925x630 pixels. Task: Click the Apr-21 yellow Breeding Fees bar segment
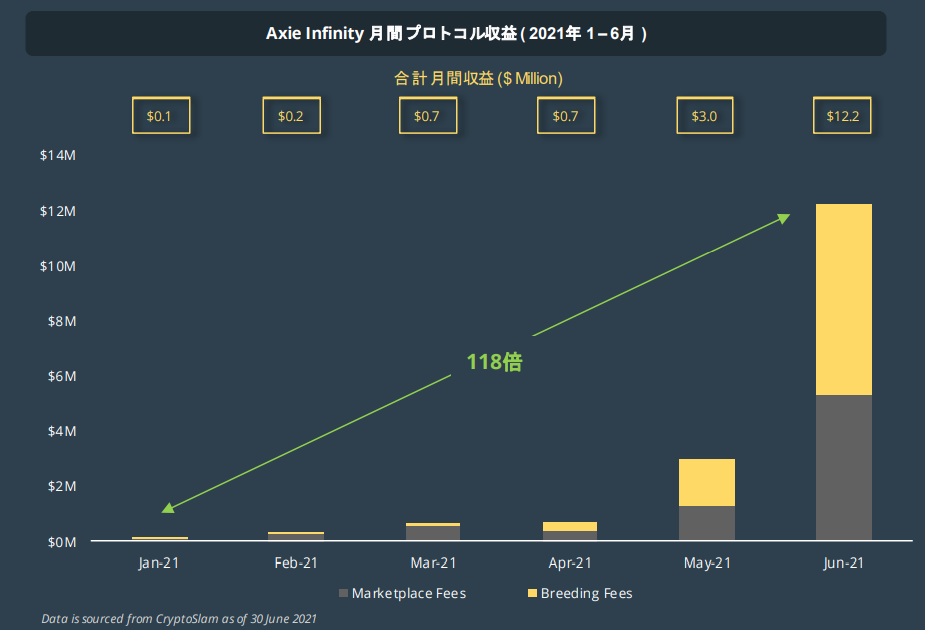click(570, 526)
